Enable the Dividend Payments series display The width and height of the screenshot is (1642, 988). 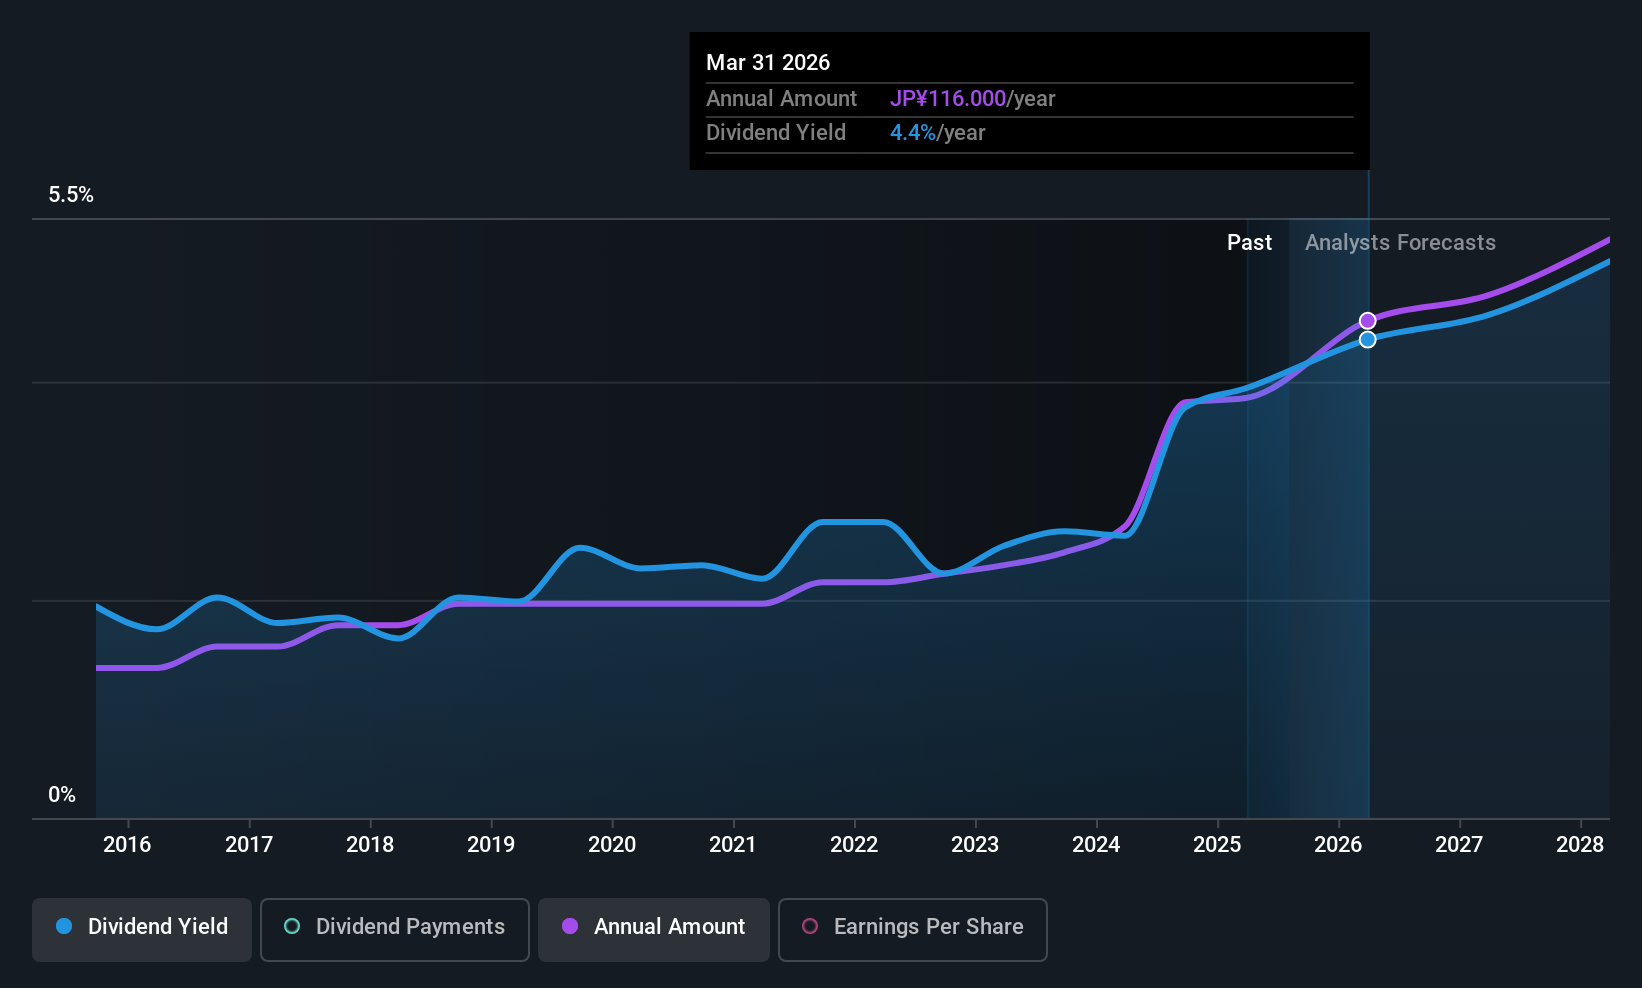point(394,928)
